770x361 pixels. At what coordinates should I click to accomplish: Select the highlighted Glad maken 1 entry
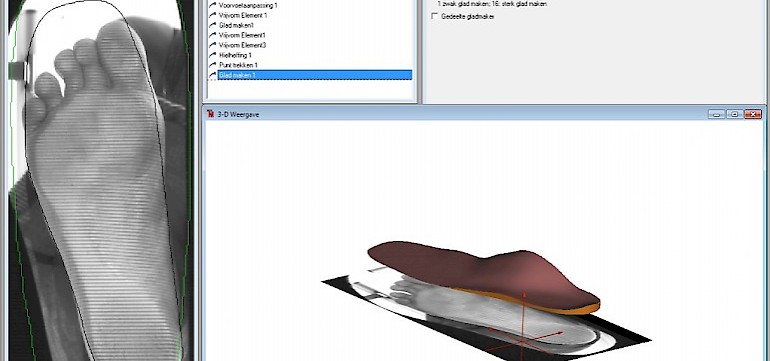pyautogui.click(x=314, y=75)
